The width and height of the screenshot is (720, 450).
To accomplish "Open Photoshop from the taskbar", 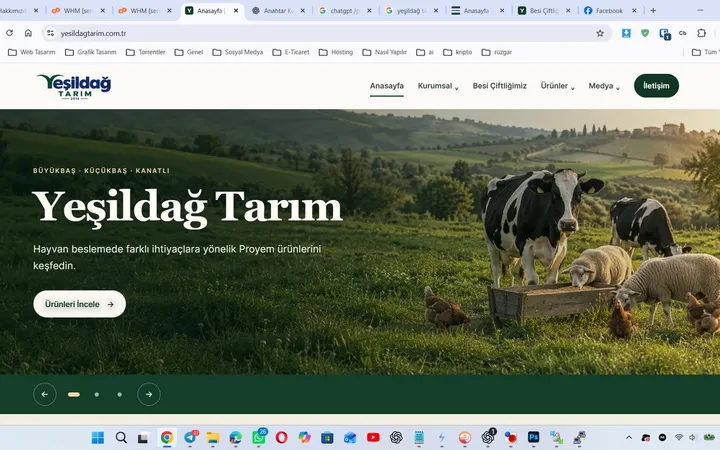I will [x=534, y=437].
